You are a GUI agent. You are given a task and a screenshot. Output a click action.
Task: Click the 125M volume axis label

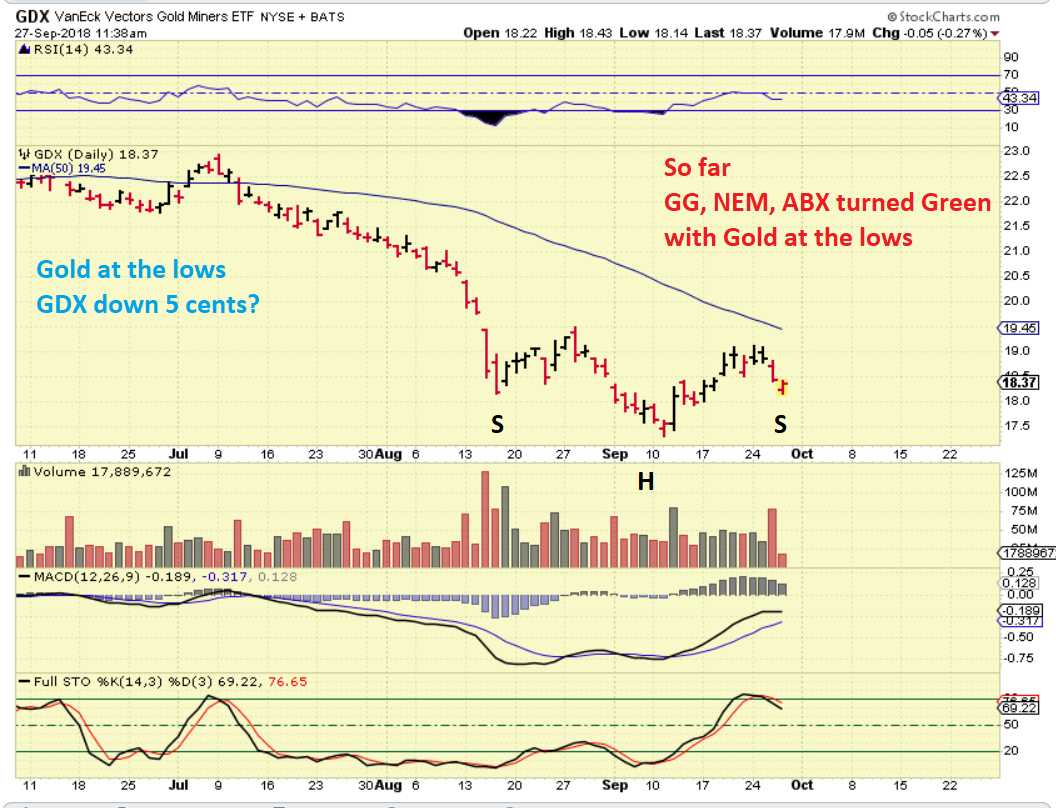[x=1020, y=473]
